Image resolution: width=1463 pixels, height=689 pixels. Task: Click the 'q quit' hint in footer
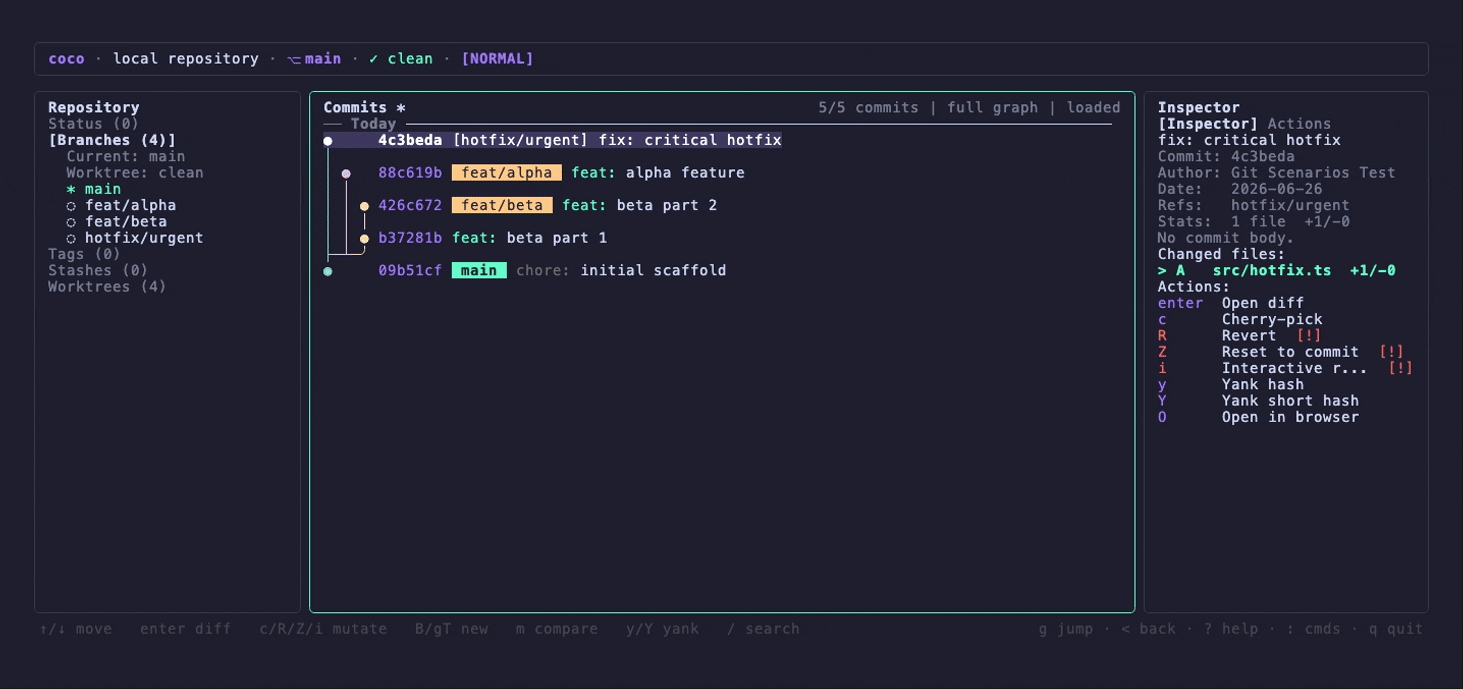tap(1396, 629)
